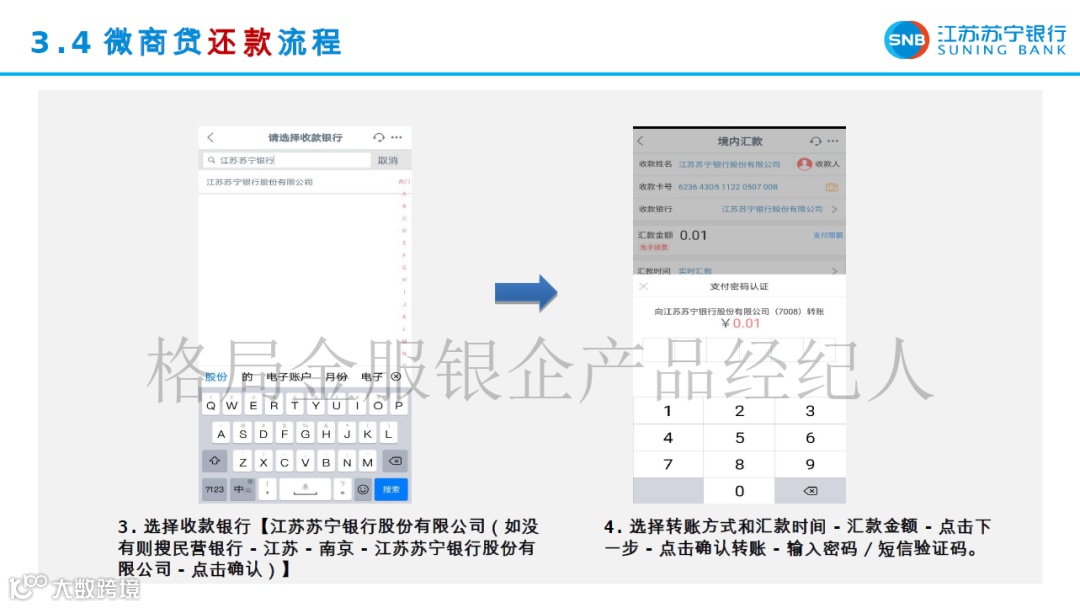Tap the B key on the keyboard

click(326, 462)
